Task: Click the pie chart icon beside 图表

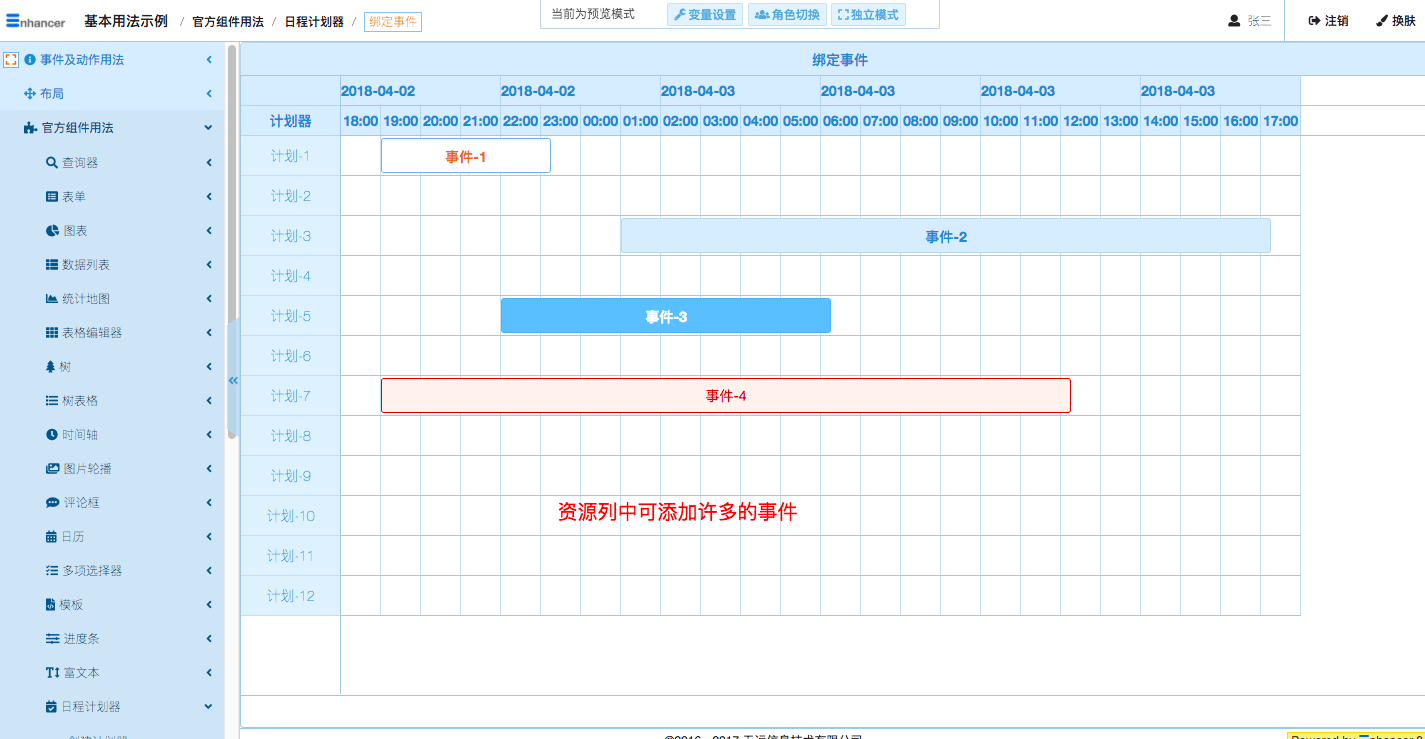Action: 52,231
